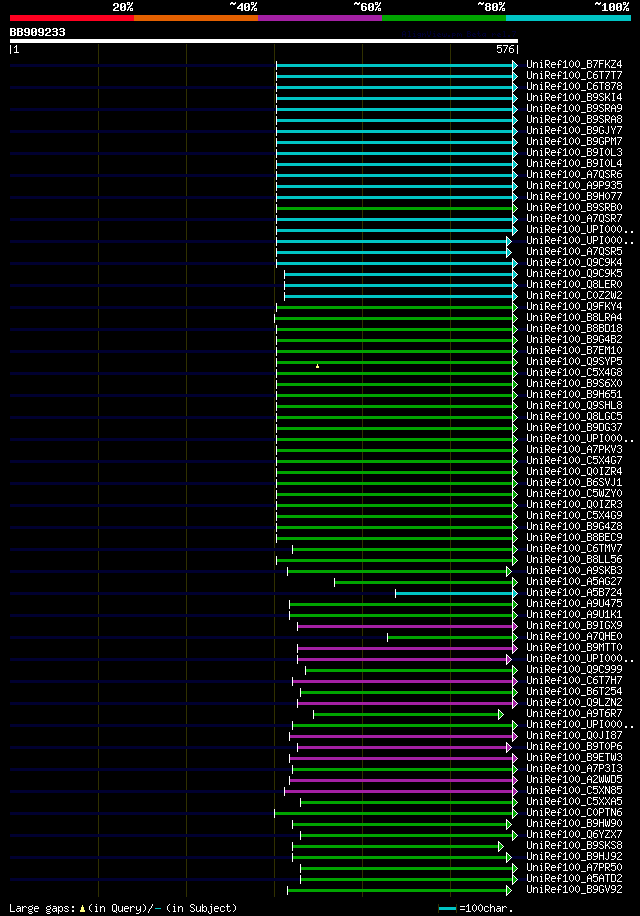Viewport: 640px width, 916px height.
Task: Select the UniRef100_B9I0L3 label
Action: (x=574, y=152)
